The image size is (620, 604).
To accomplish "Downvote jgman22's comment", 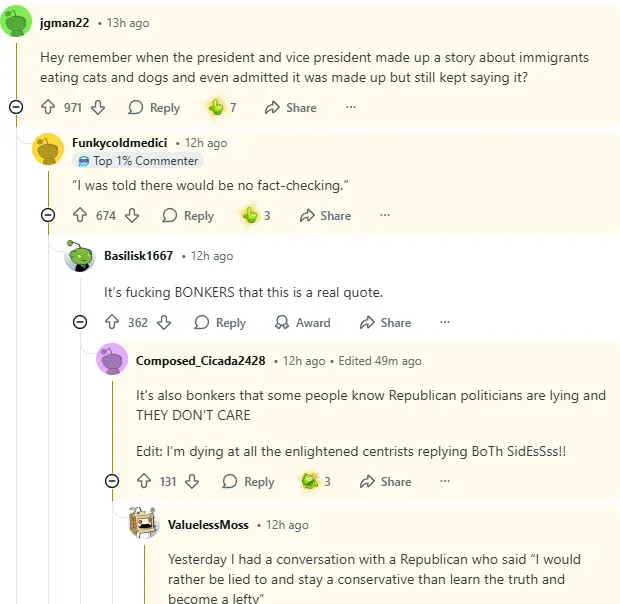I will coord(98,108).
